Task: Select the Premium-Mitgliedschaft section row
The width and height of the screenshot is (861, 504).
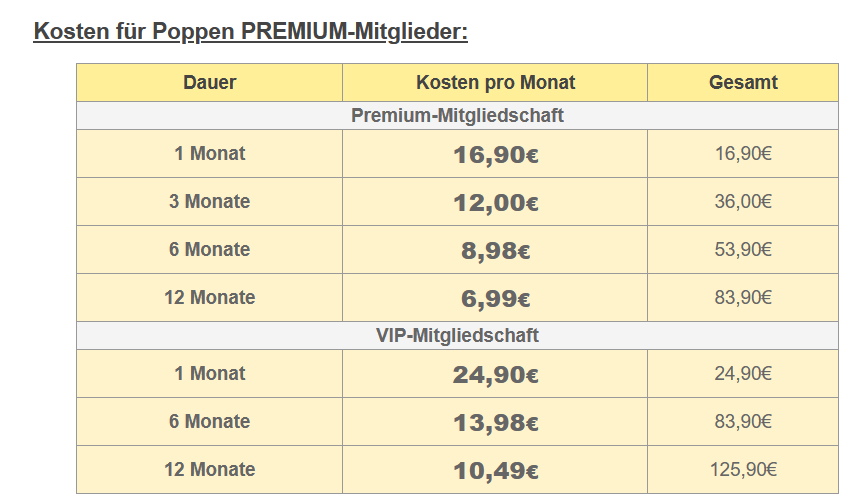Action: coord(457,116)
